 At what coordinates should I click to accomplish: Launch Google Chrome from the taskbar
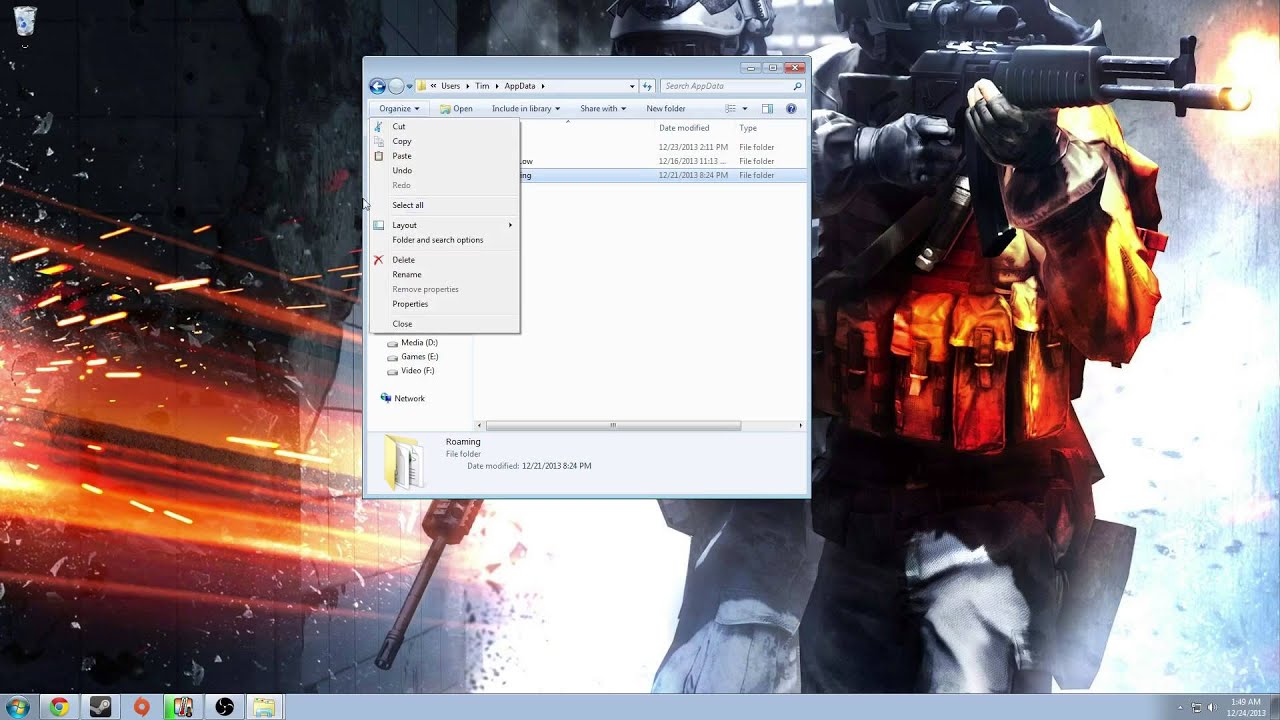pos(59,707)
